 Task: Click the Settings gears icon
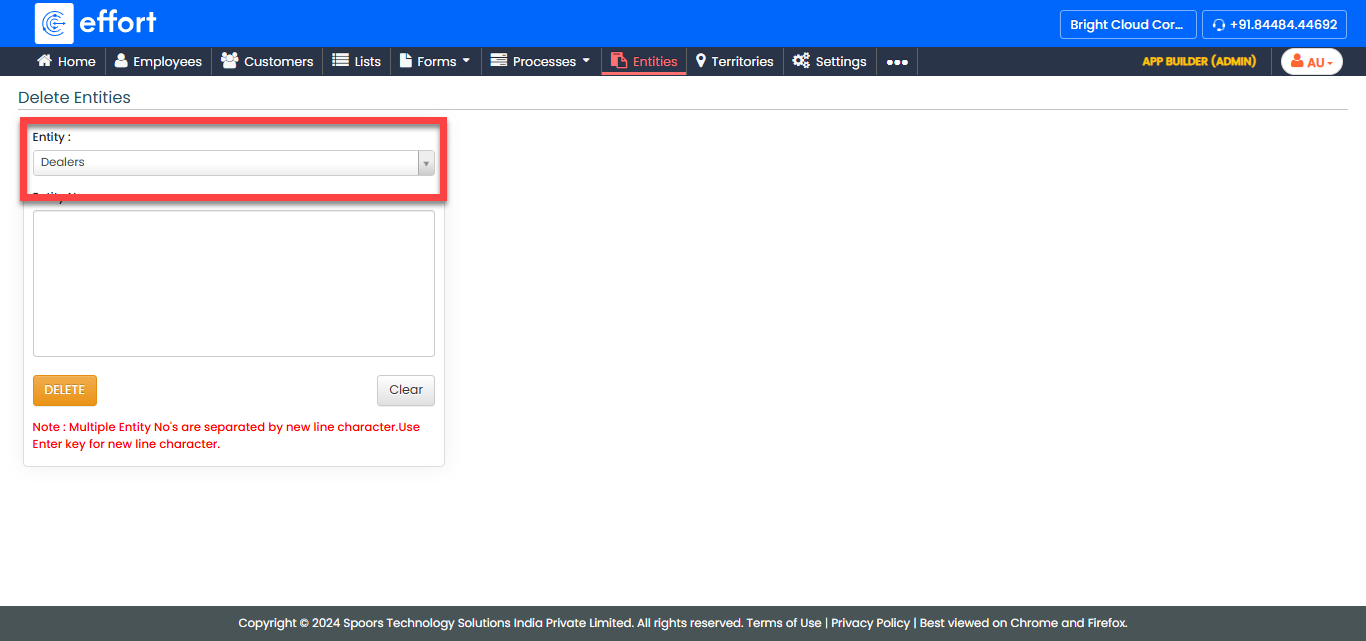click(x=801, y=61)
